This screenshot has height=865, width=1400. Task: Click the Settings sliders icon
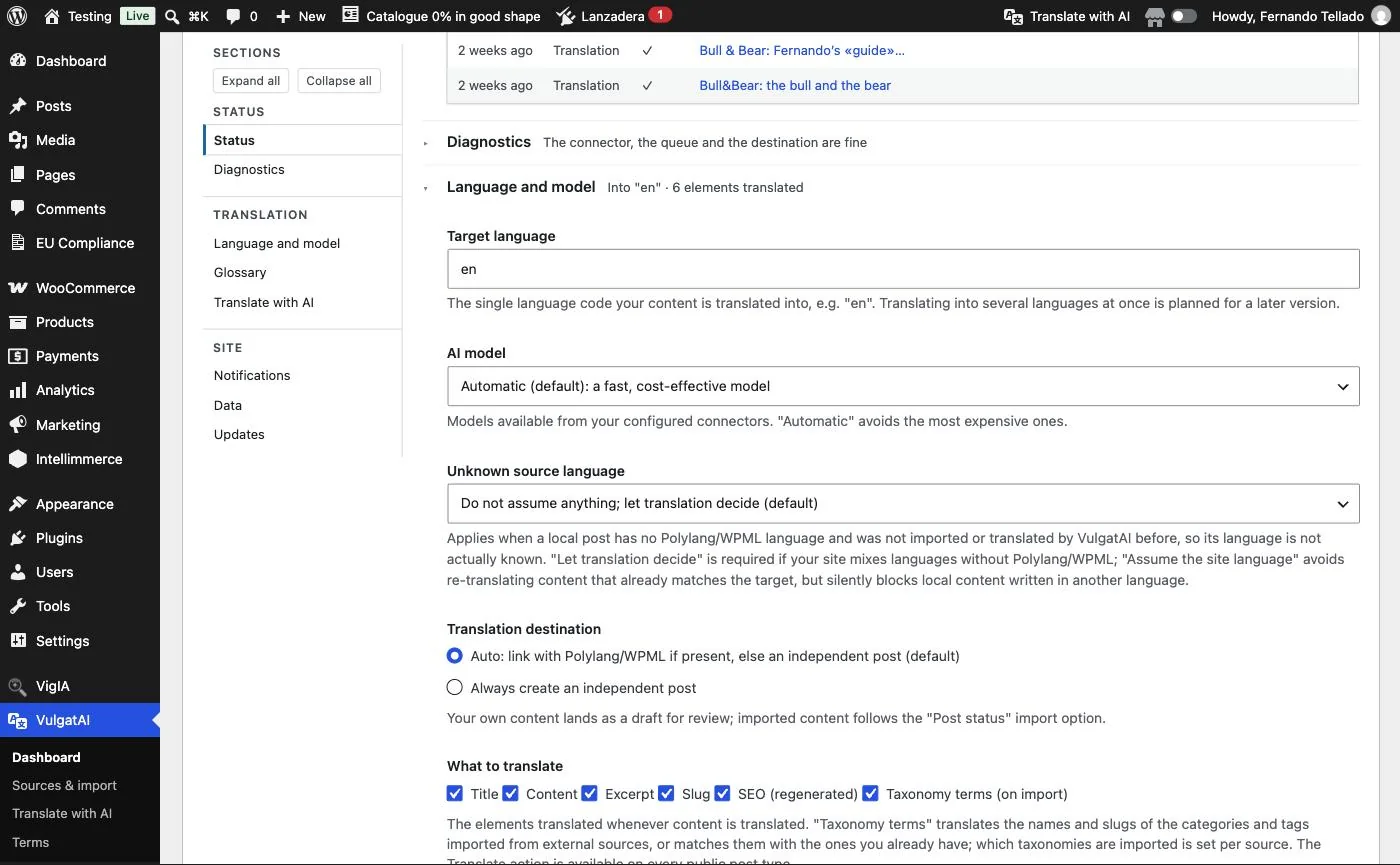18,641
